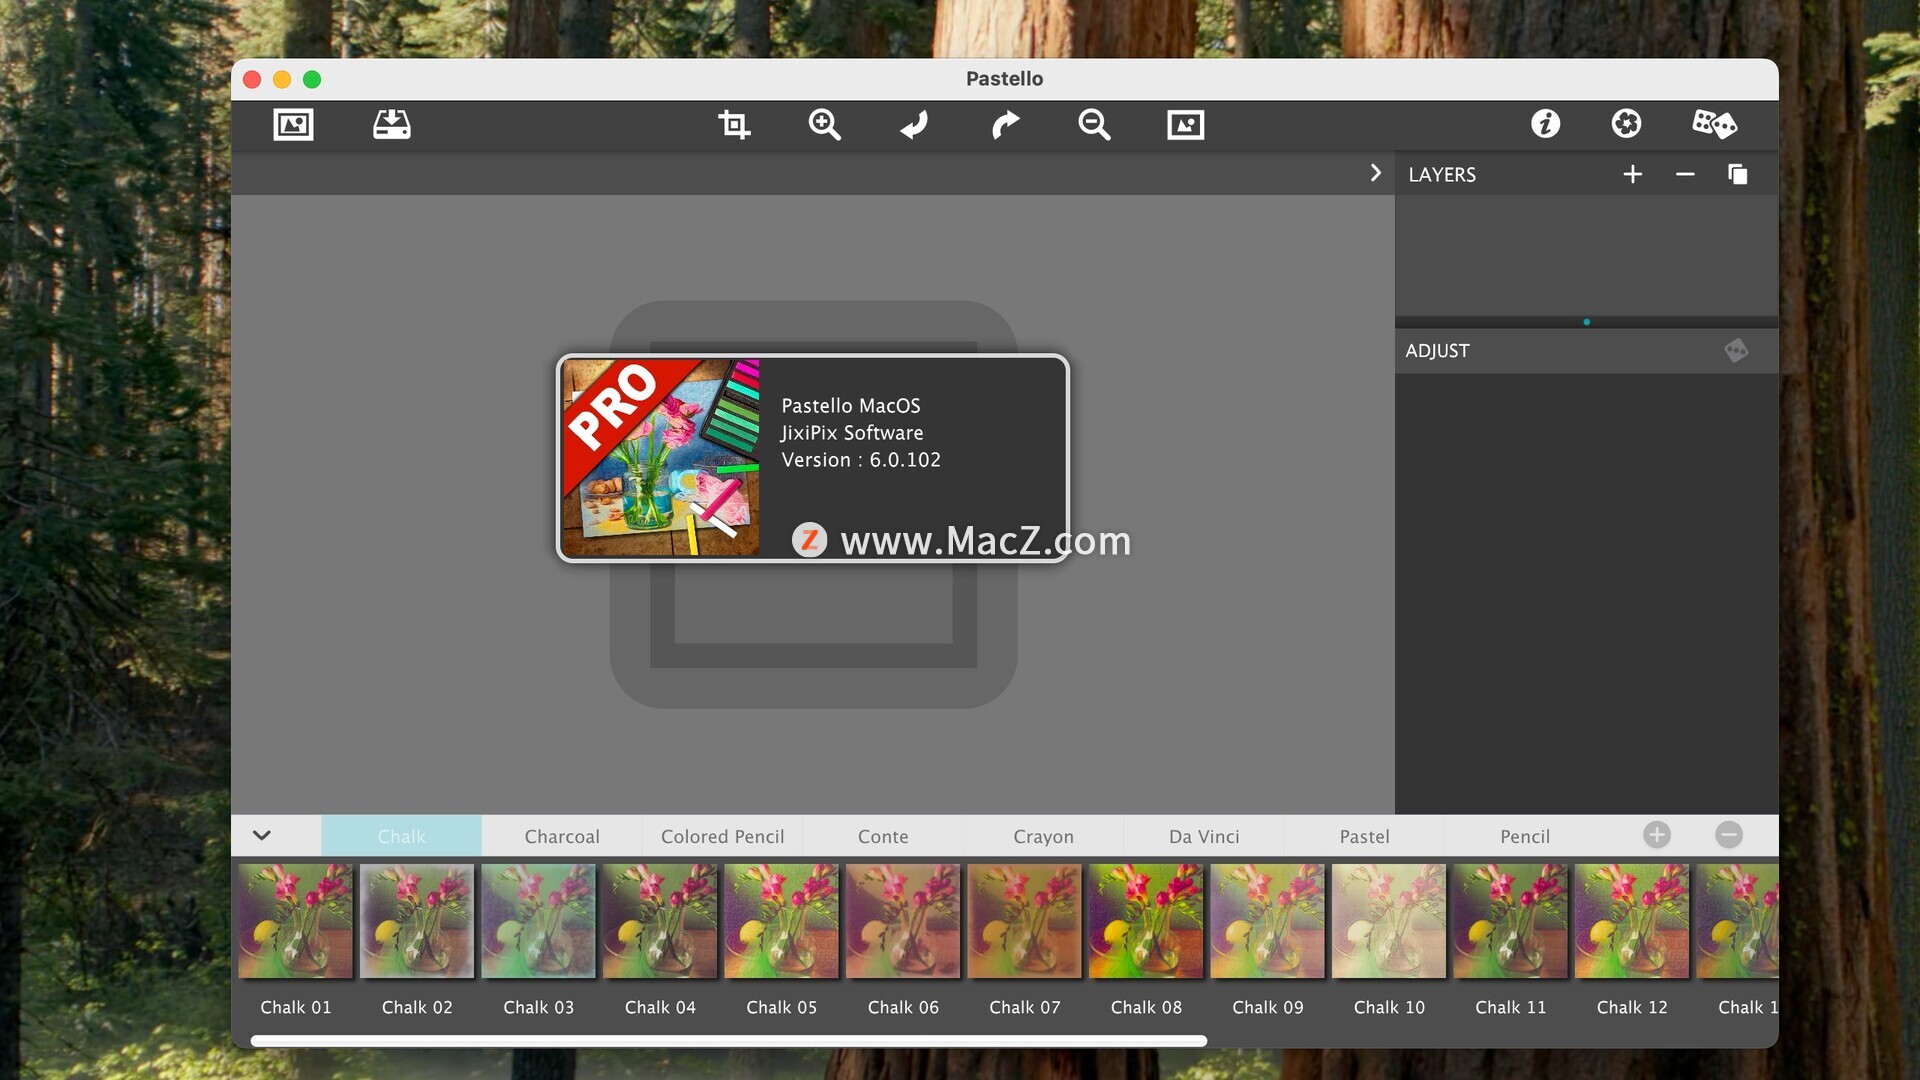Select the Crayon tab

(x=1043, y=836)
